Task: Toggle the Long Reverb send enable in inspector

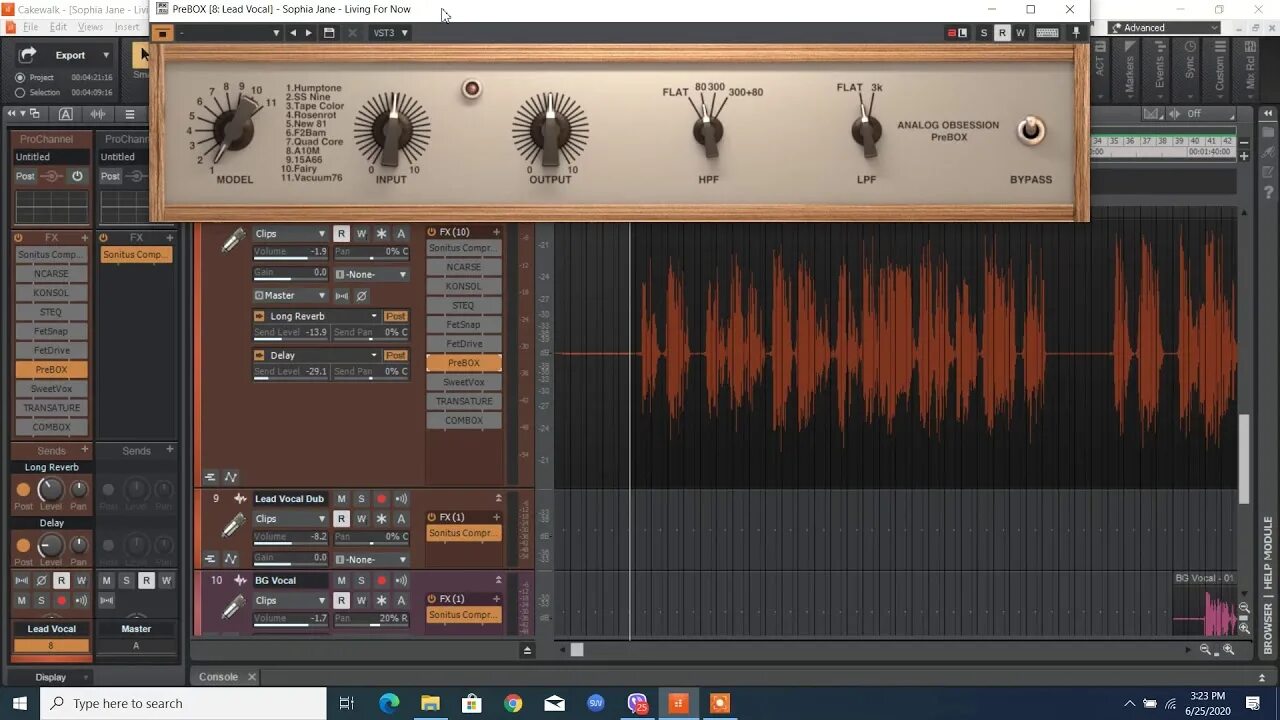Action: [x=23, y=489]
